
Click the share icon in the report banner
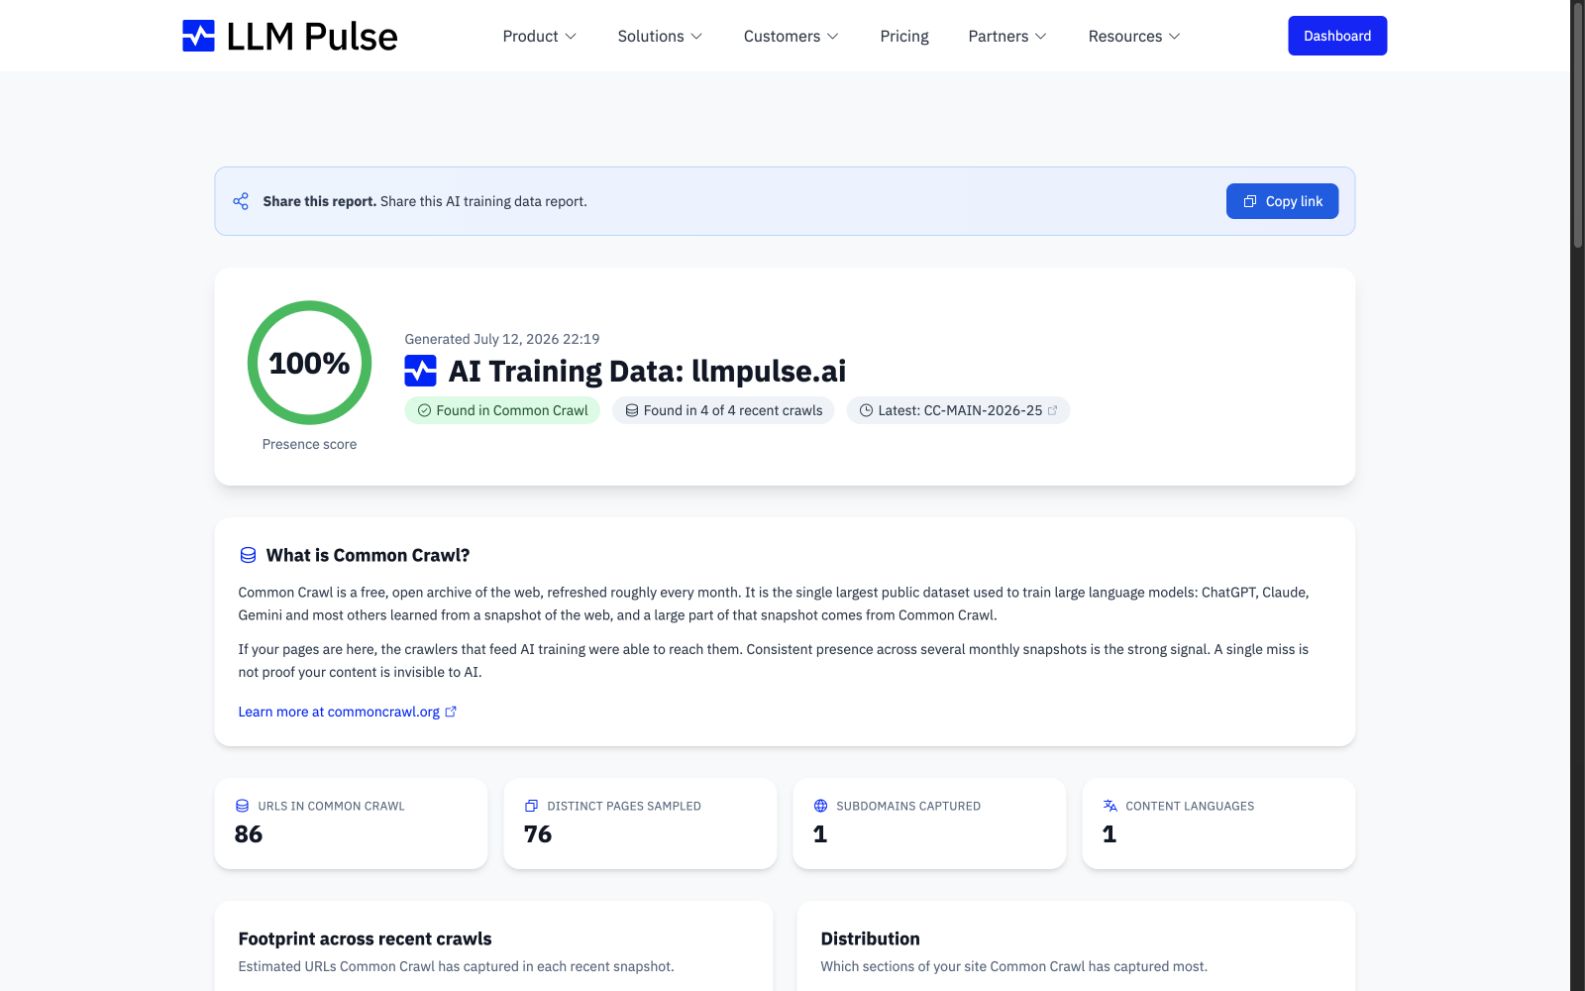coord(241,201)
